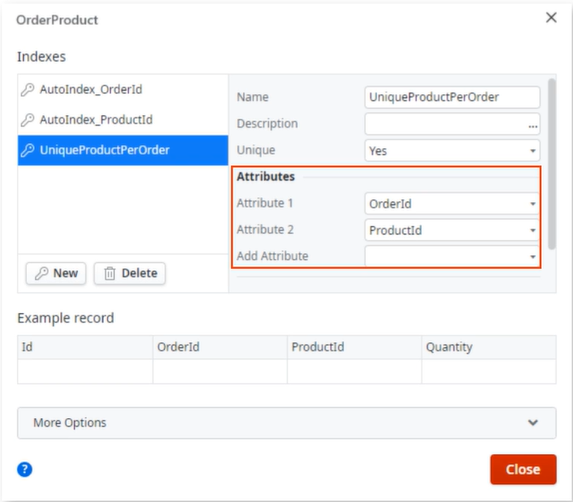Edit the index Name field
This screenshot has height=502, width=573.
coord(452,97)
